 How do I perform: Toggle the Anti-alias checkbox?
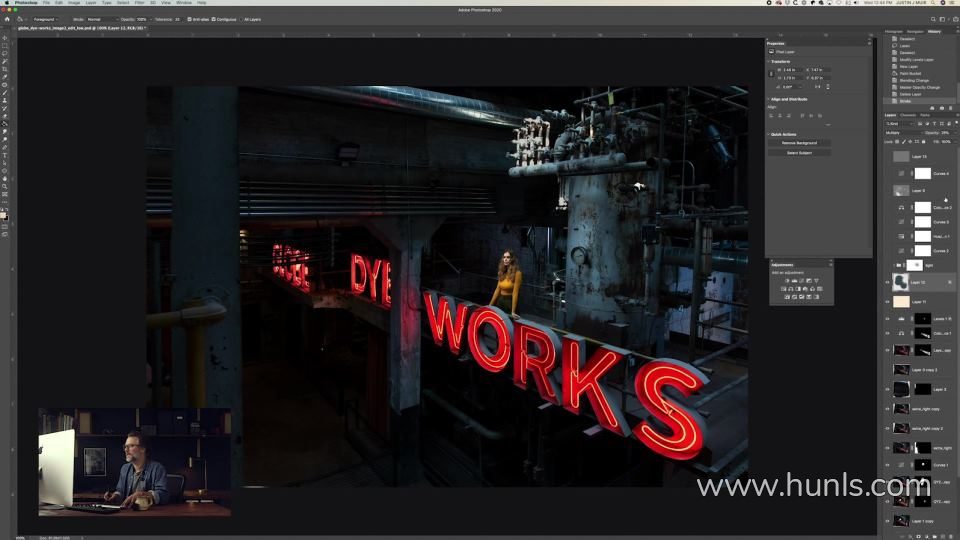pos(189,19)
